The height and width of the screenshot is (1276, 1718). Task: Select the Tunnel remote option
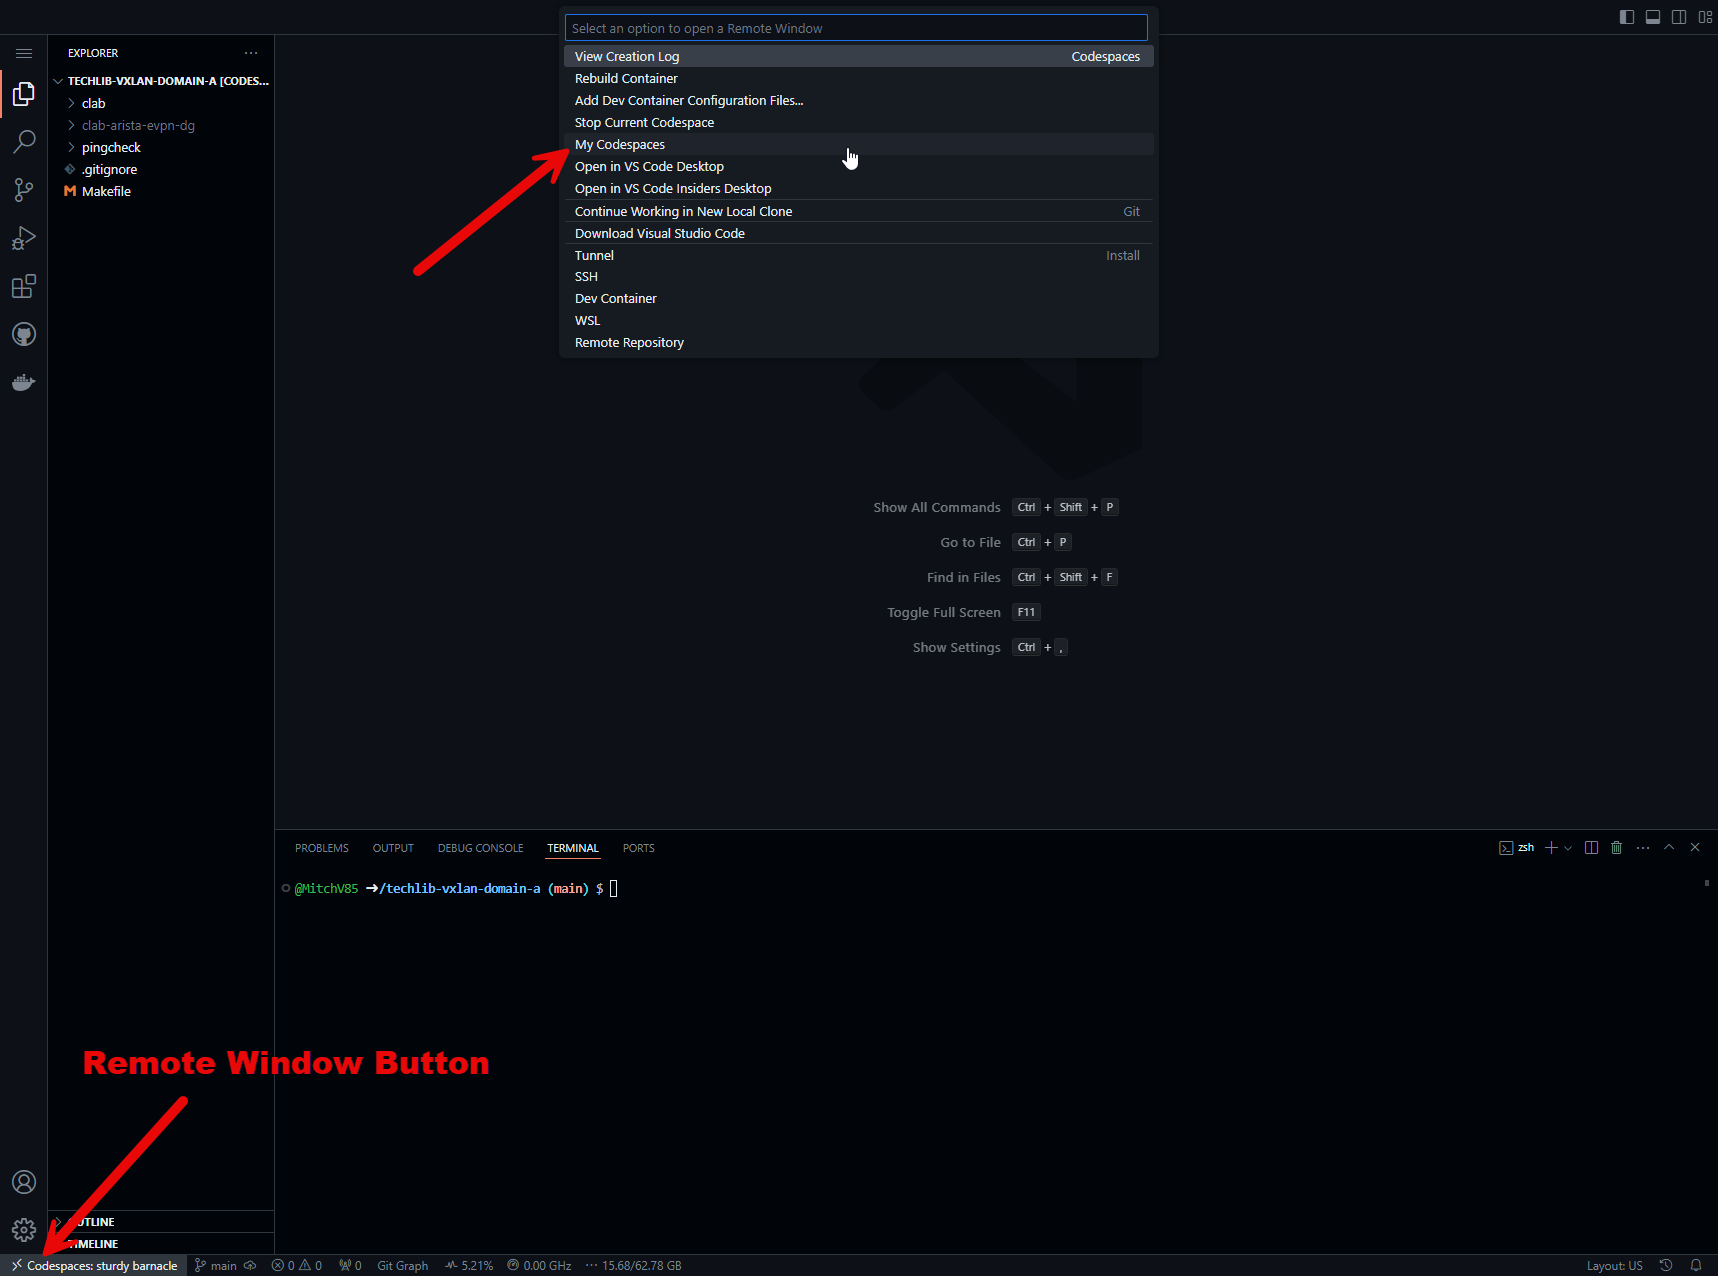click(x=859, y=255)
